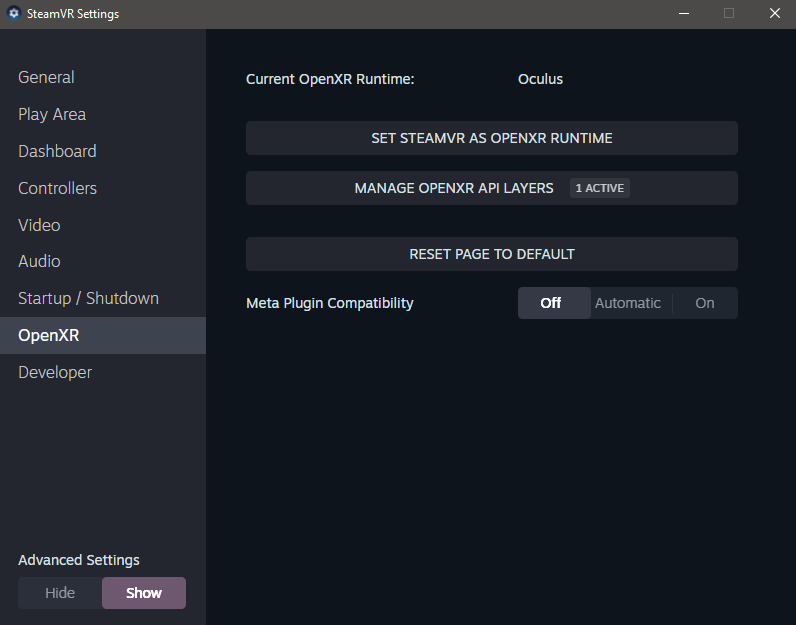Choose Automatic for Meta Plugin Compatibility
Screen dimensions: 796x625
(x=628, y=303)
